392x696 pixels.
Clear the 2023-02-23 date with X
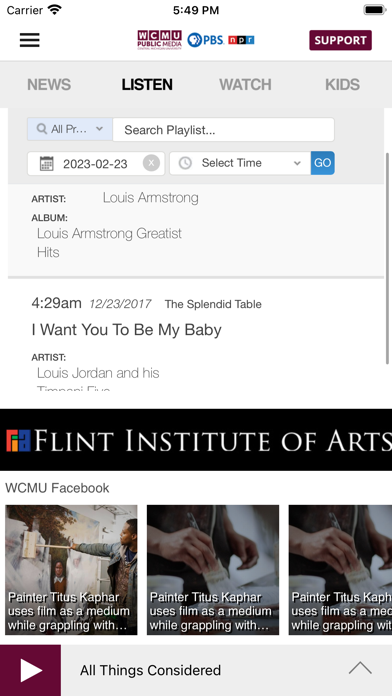(151, 163)
